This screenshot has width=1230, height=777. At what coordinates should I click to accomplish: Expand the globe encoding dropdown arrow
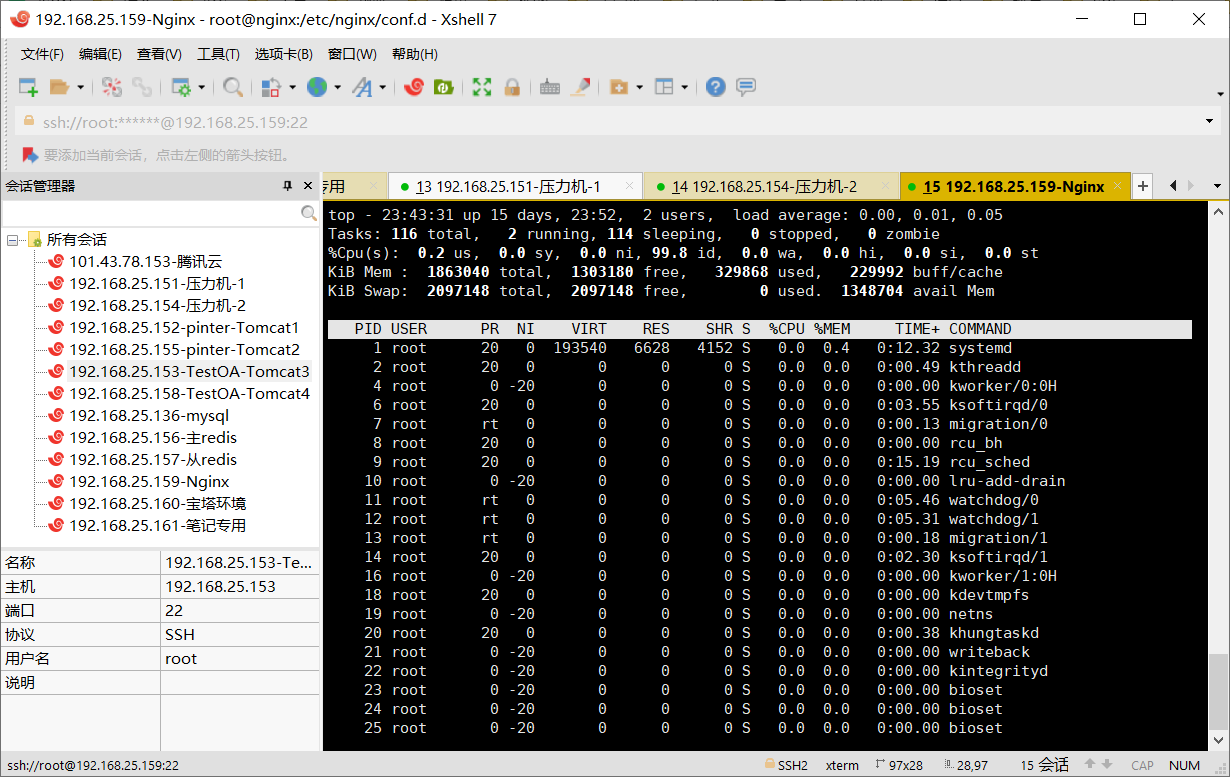click(338, 87)
